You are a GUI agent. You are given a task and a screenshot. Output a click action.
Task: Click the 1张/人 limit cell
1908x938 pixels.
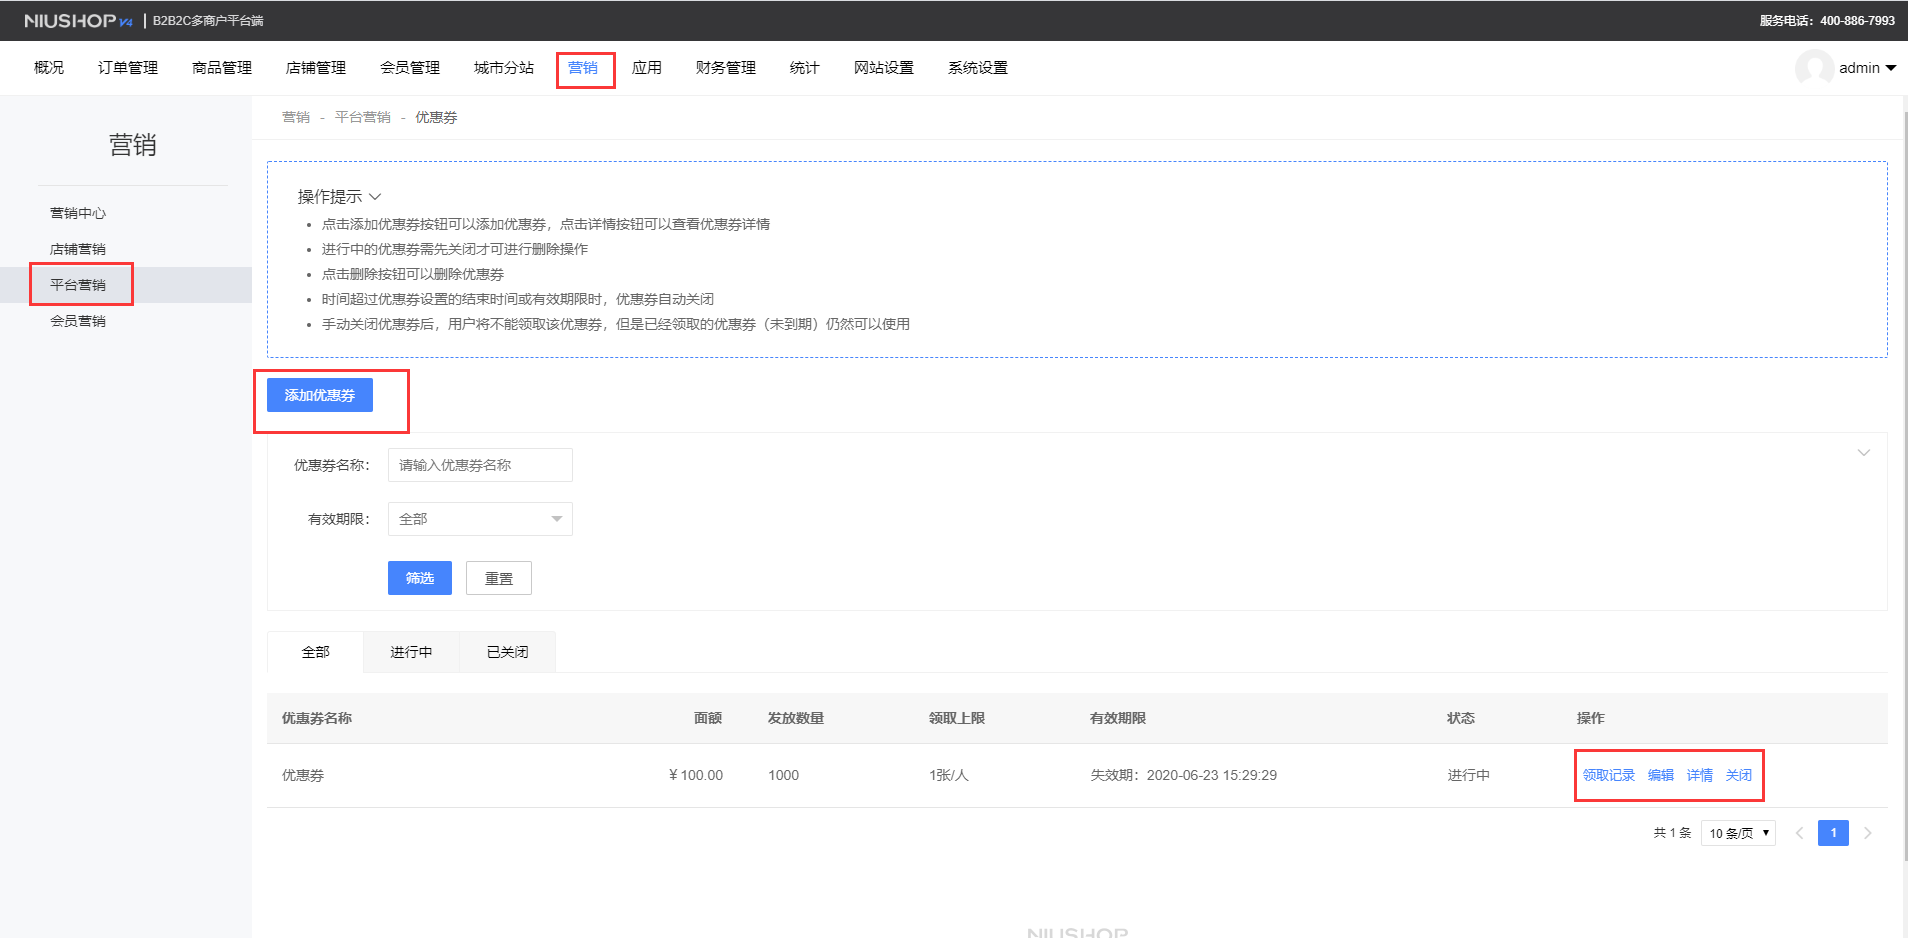point(949,775)
